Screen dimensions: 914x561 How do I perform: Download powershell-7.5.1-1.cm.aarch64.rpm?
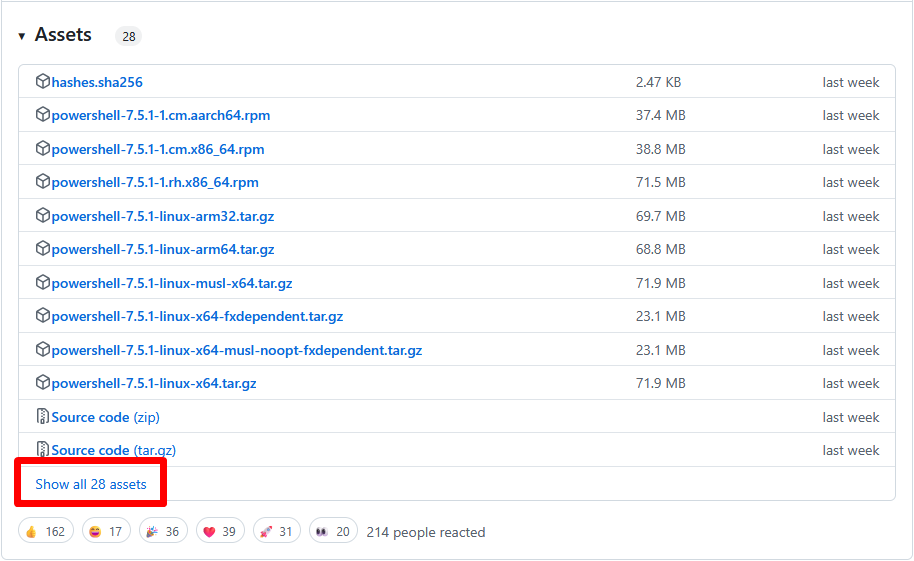click(161, 115)
